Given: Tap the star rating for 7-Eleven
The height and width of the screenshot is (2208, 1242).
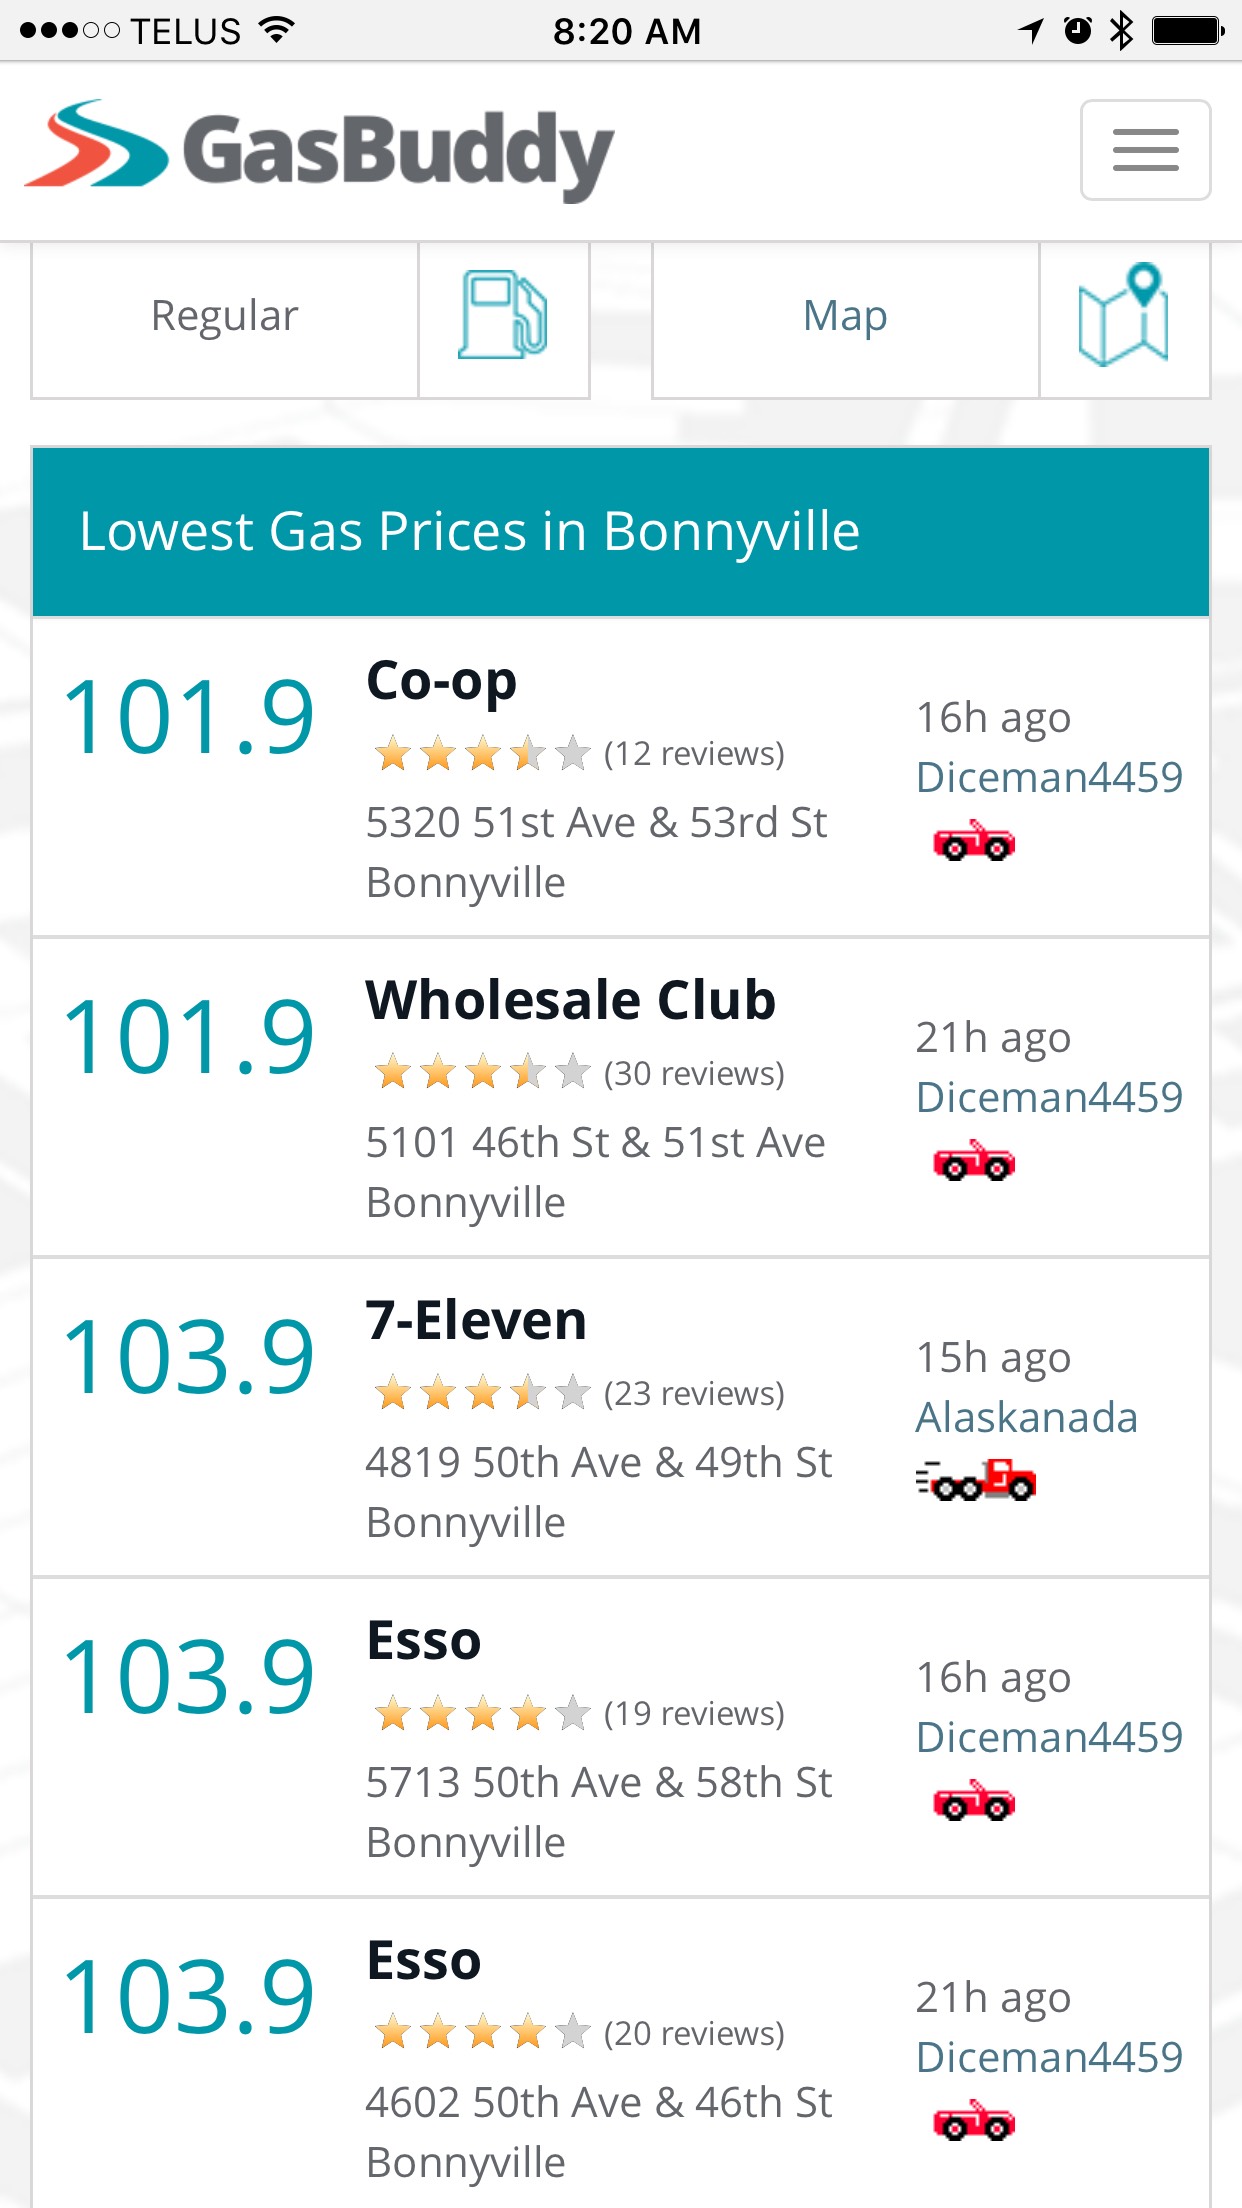Looking at the screenshot, I should click(x=482, y=1393).
